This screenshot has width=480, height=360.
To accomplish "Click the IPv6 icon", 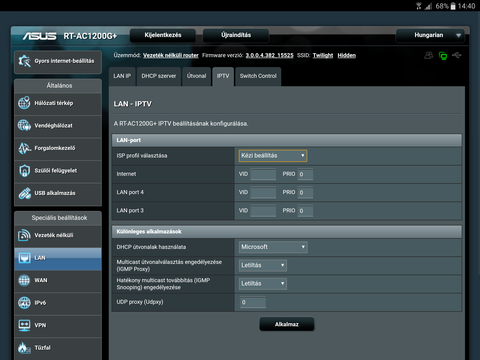I will (24, 303).
